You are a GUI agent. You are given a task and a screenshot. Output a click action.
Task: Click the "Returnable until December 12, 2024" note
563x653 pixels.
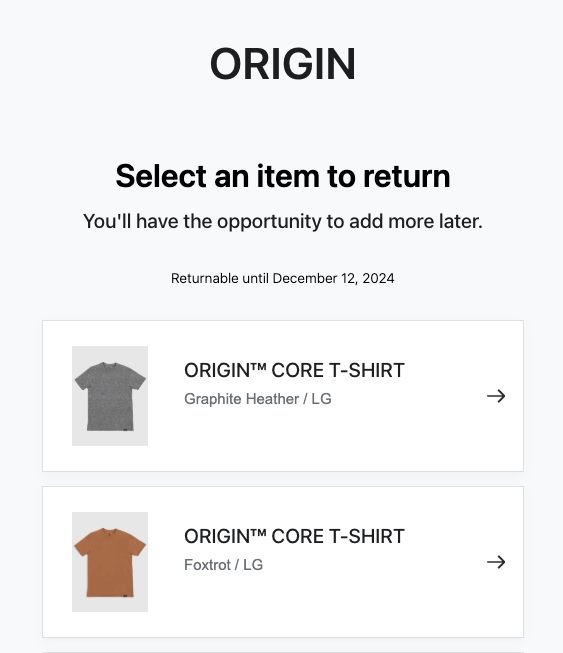point(283,278)
